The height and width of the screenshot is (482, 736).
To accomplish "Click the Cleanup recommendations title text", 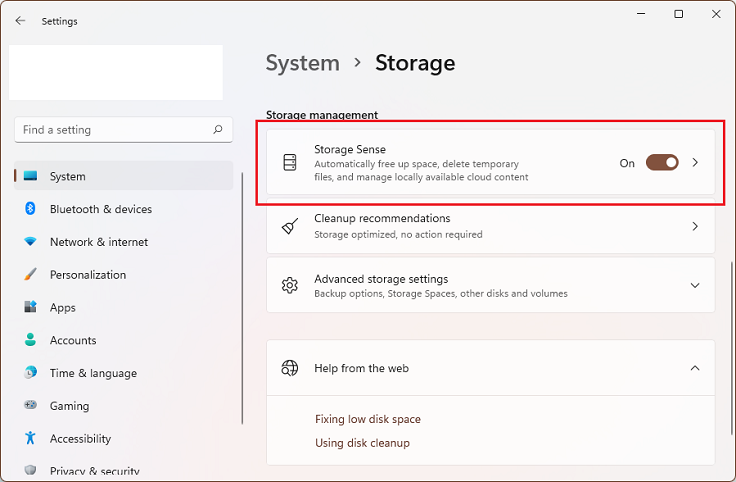I will click(382, 218).
